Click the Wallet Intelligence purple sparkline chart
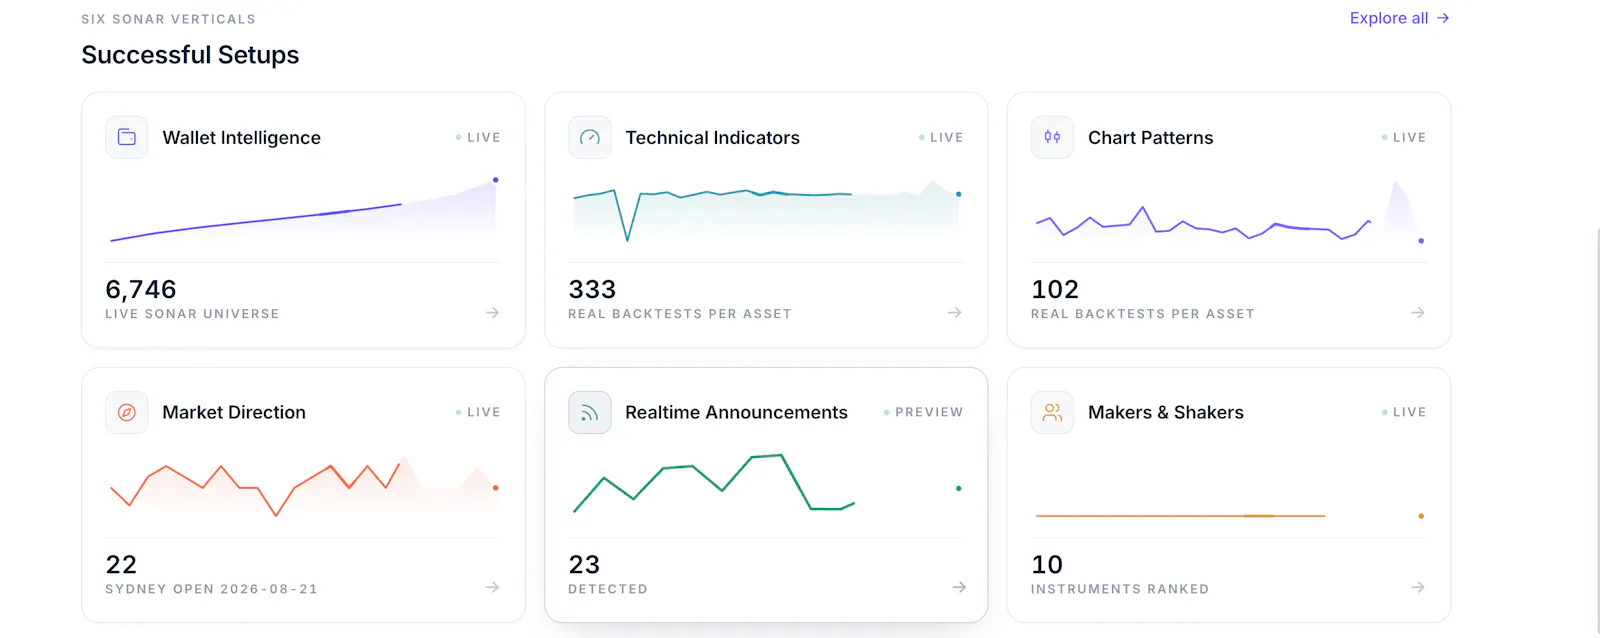Viewport: 1600px width, 638px height. coord(304,210)
